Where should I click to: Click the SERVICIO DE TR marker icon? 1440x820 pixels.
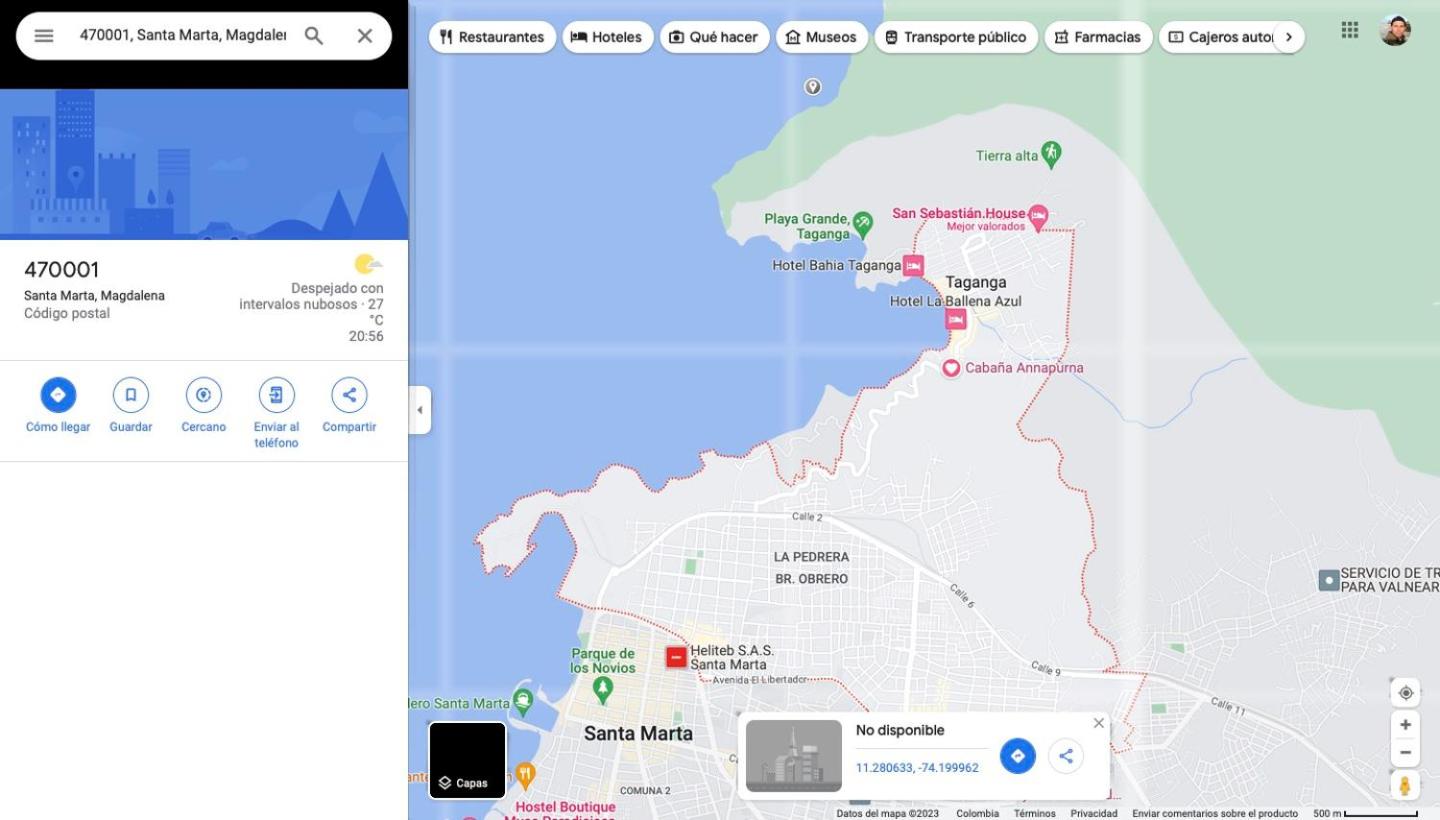point(1329,580)
